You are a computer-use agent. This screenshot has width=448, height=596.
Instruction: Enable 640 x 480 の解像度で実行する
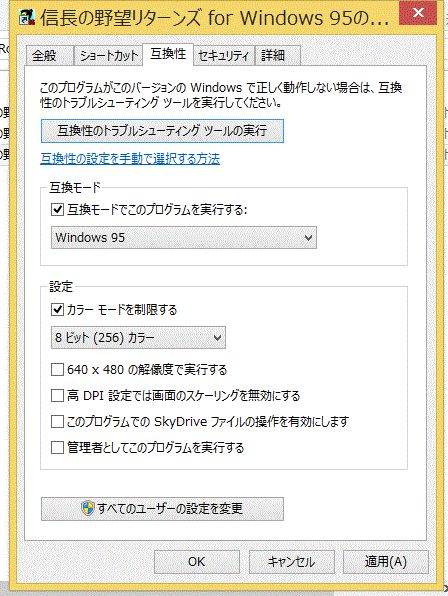coord(57,369)
